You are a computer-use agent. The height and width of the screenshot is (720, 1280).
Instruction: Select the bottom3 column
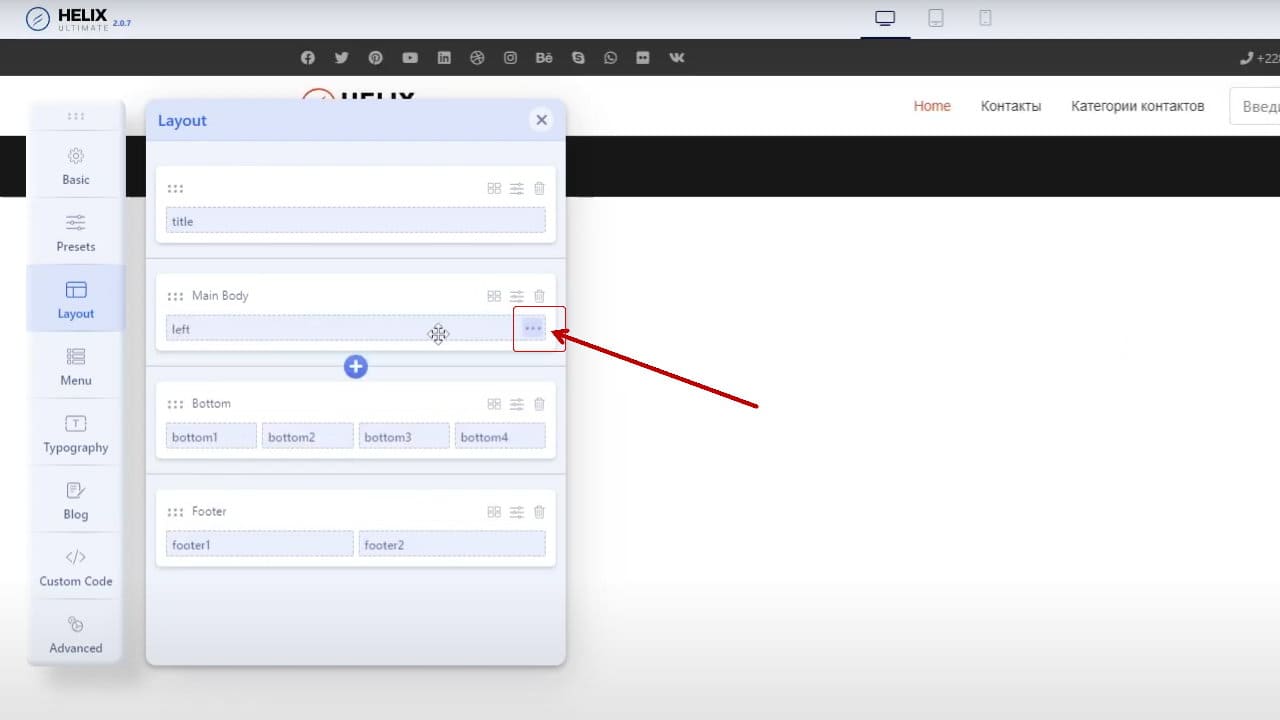tap(404, 436)
